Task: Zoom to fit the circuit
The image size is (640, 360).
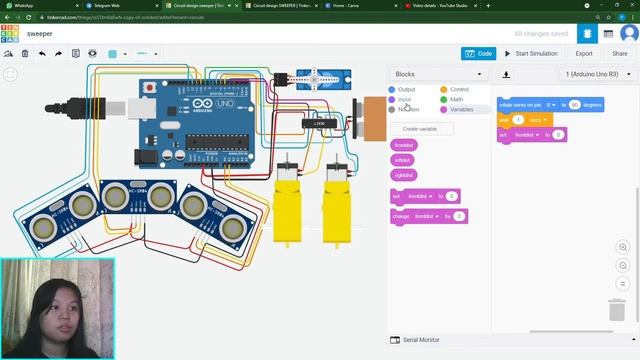Action: click(11, 75)
